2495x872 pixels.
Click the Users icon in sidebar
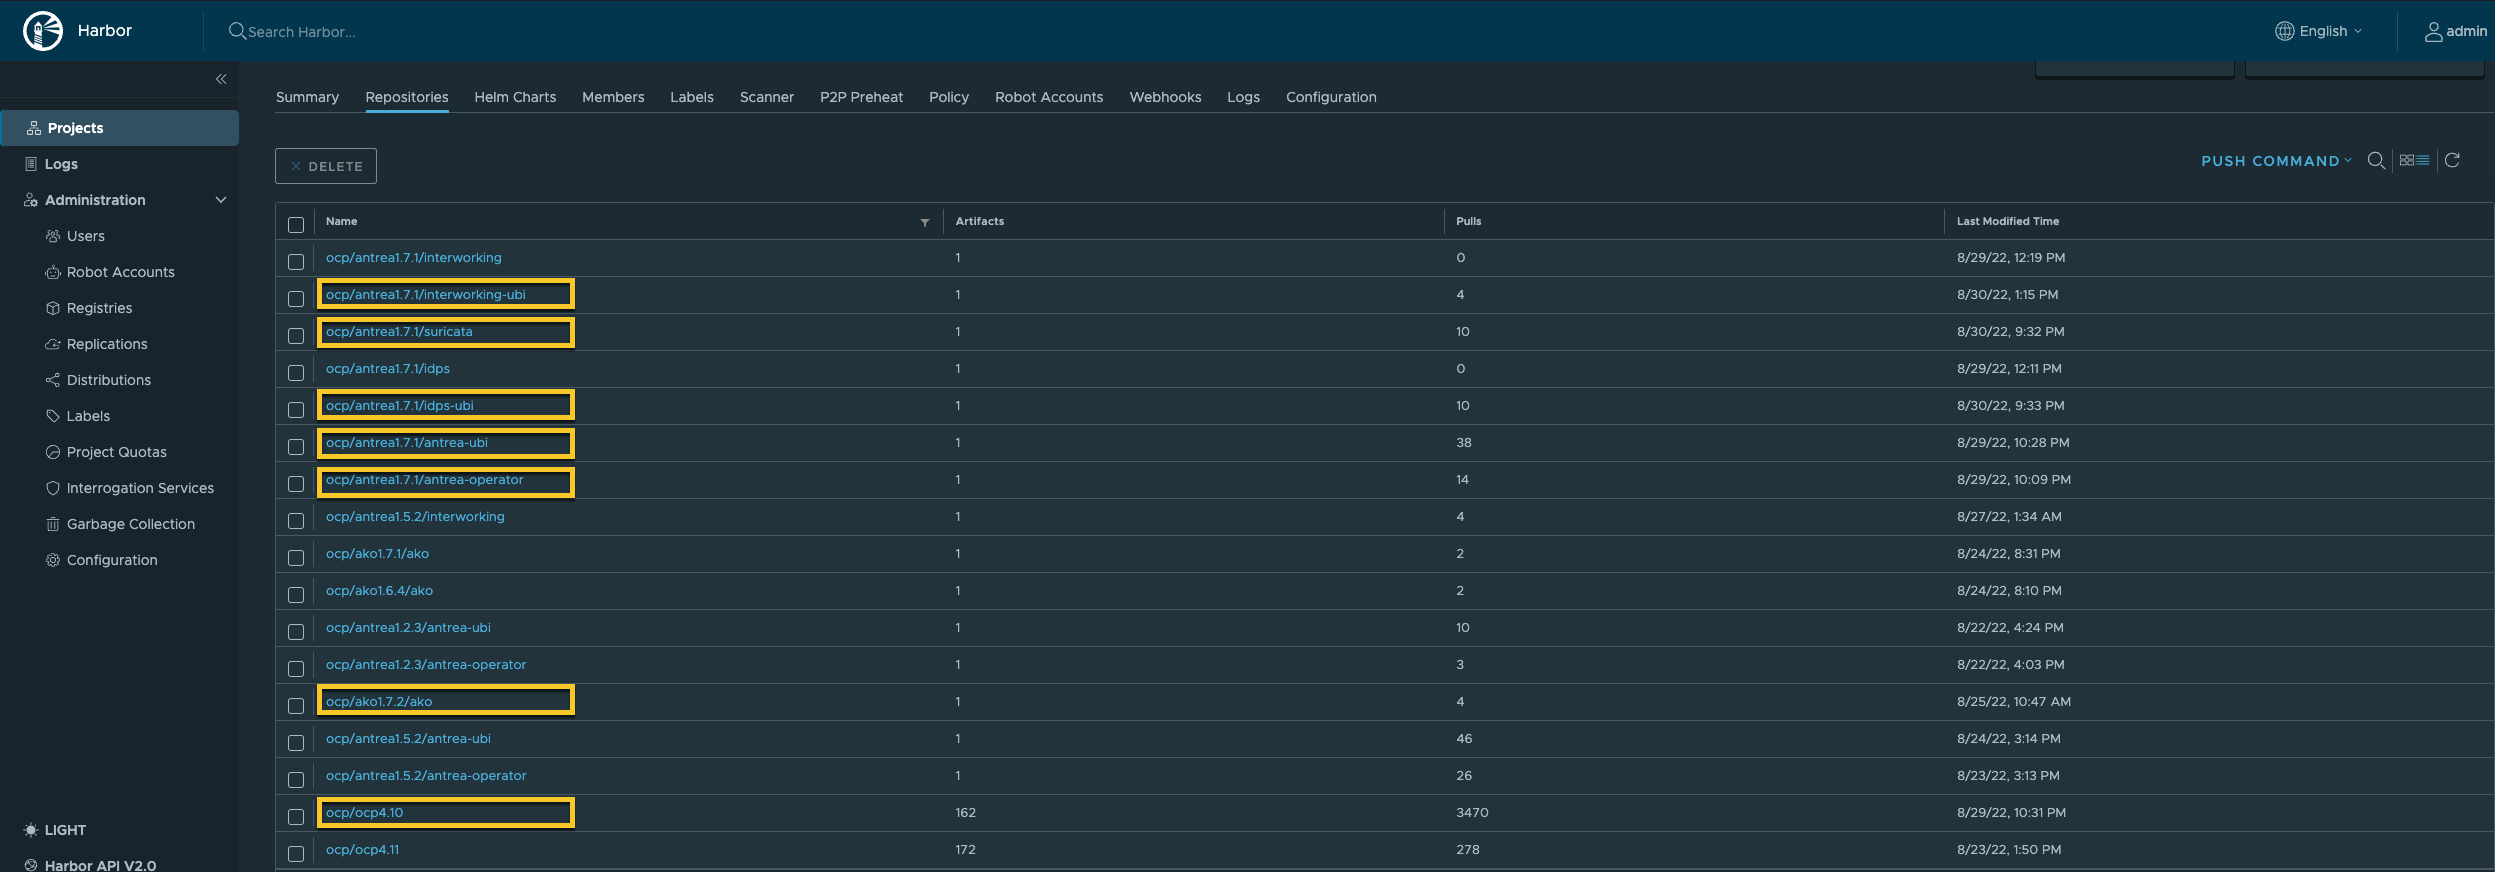pyautogui.click(x=53, y=236)
